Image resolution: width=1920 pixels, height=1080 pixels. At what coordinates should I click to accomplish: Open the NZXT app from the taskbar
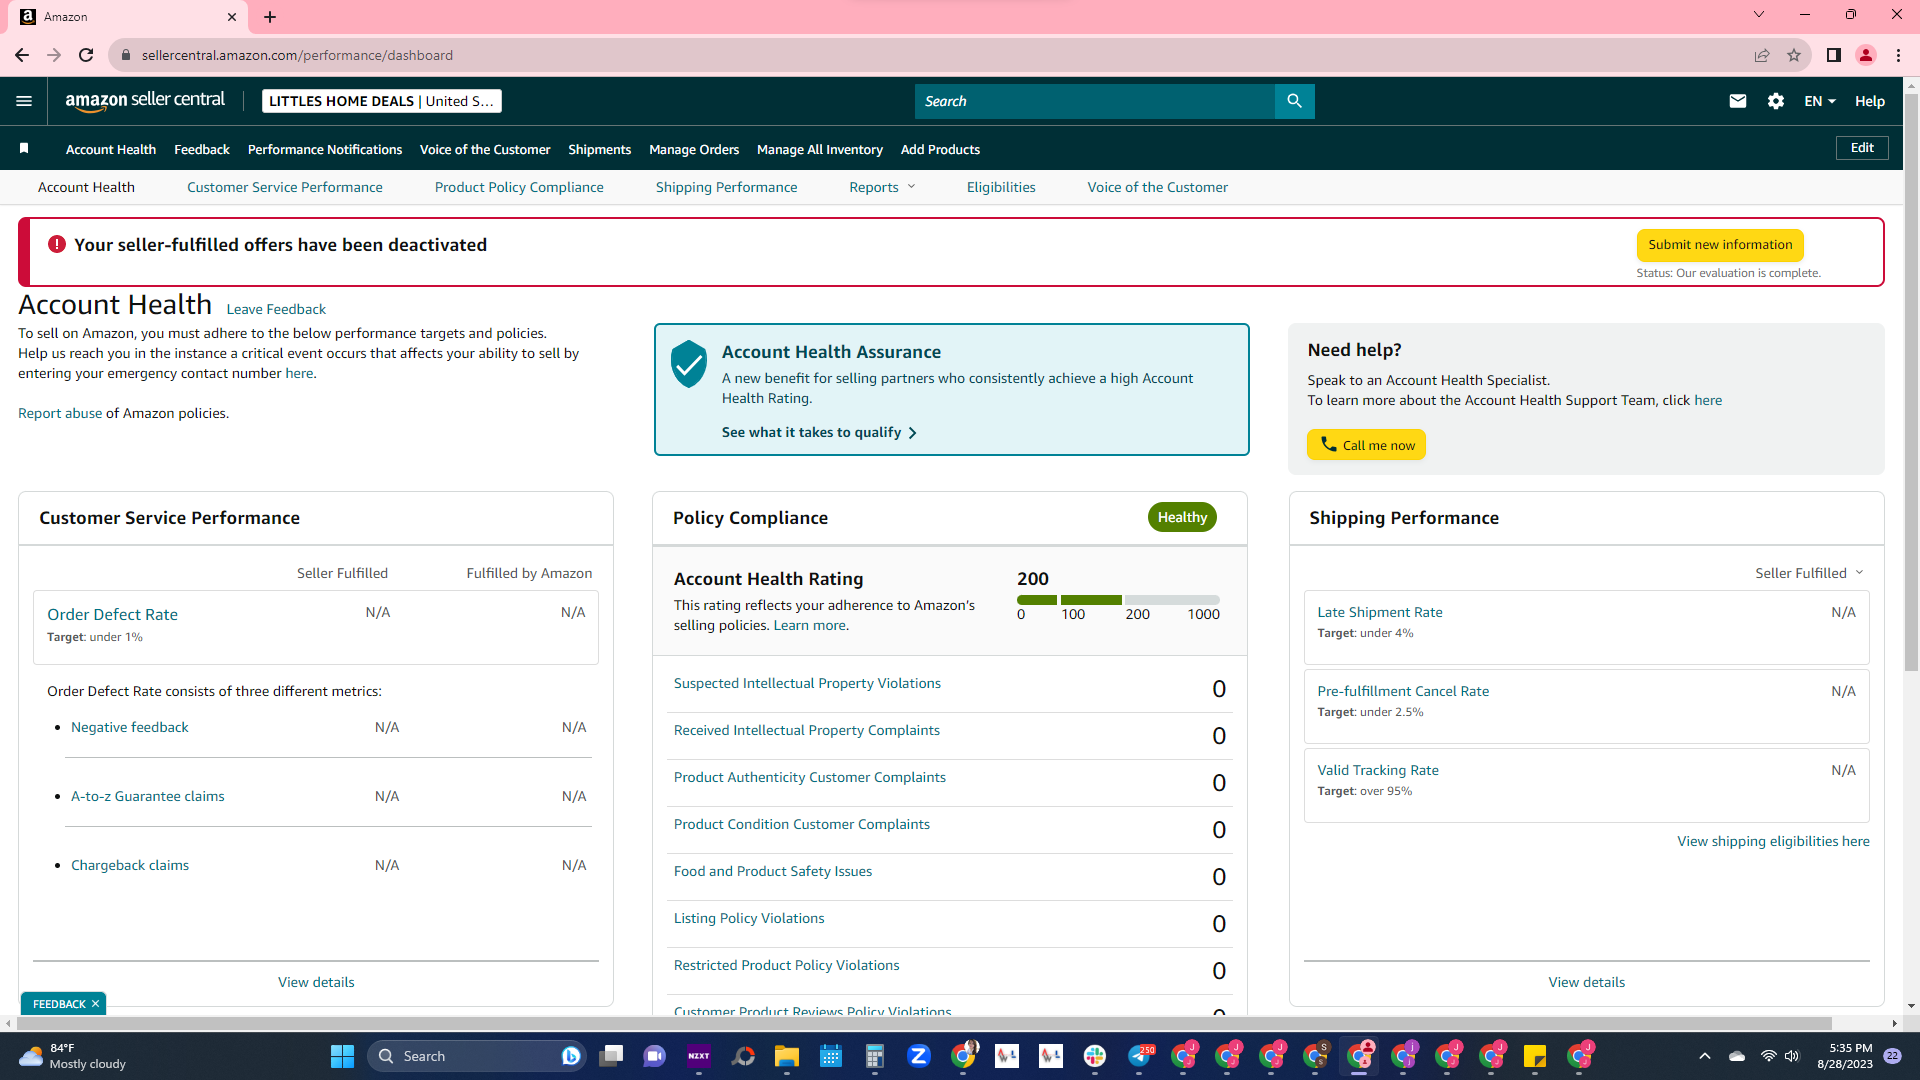click(x=699, y=1056)
